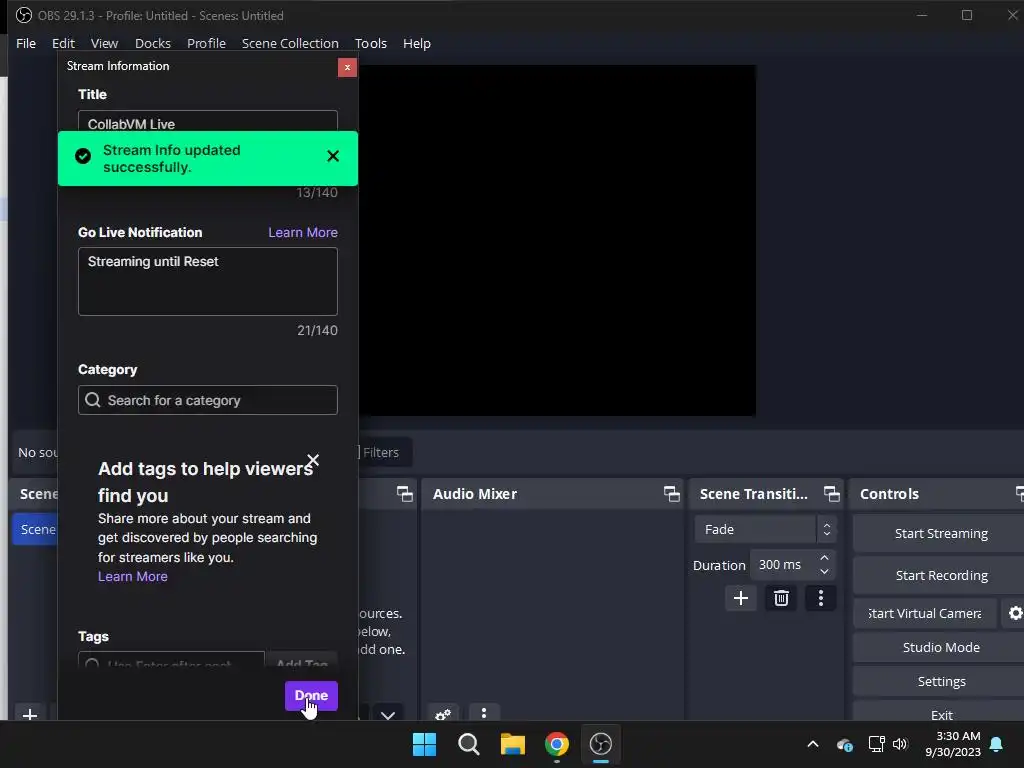
Task: Open Windows taskbar Search
Action: pyautogui.click(x=469, y=744)
